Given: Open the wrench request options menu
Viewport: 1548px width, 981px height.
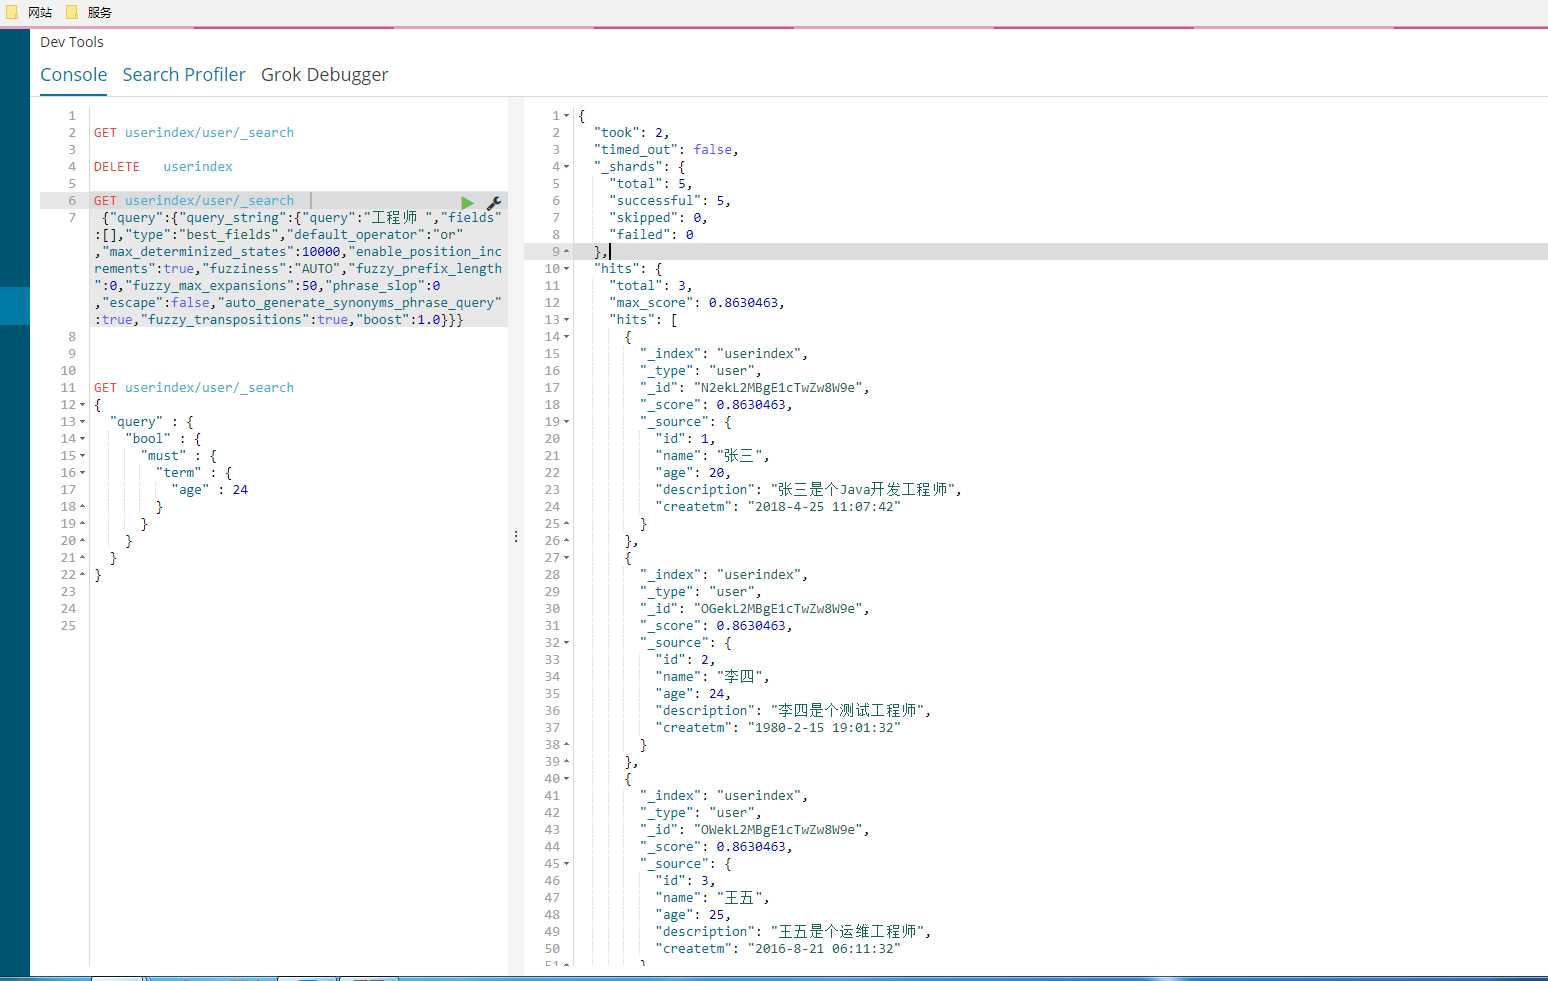Looking at the screenshot, I should [x=493, y=202].
